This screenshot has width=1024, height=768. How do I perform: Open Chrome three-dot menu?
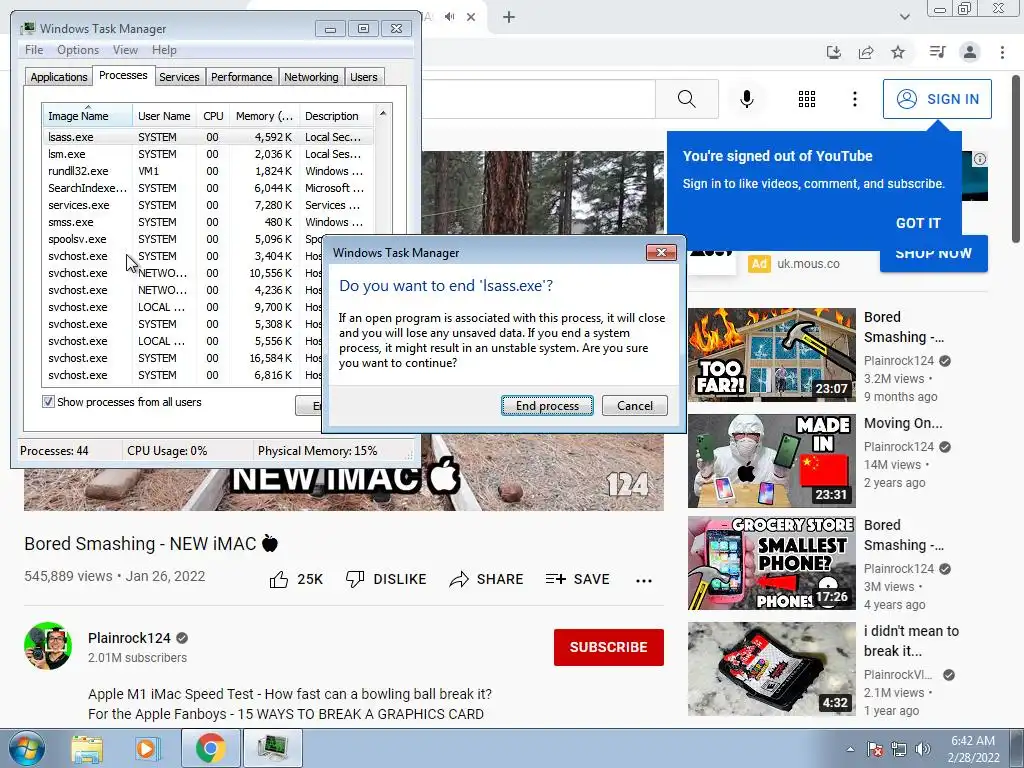[x=1002, y=52]
